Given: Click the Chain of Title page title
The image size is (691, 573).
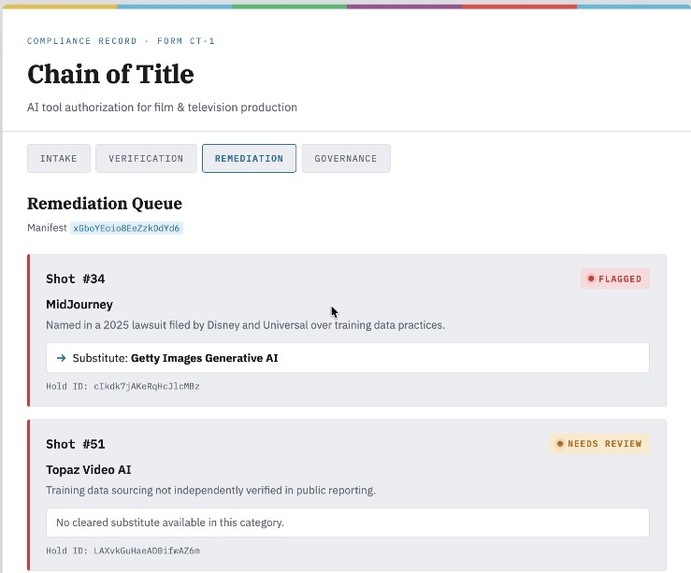Looking at the screenshot, I should pyautogui.click(x=111, y=74).
